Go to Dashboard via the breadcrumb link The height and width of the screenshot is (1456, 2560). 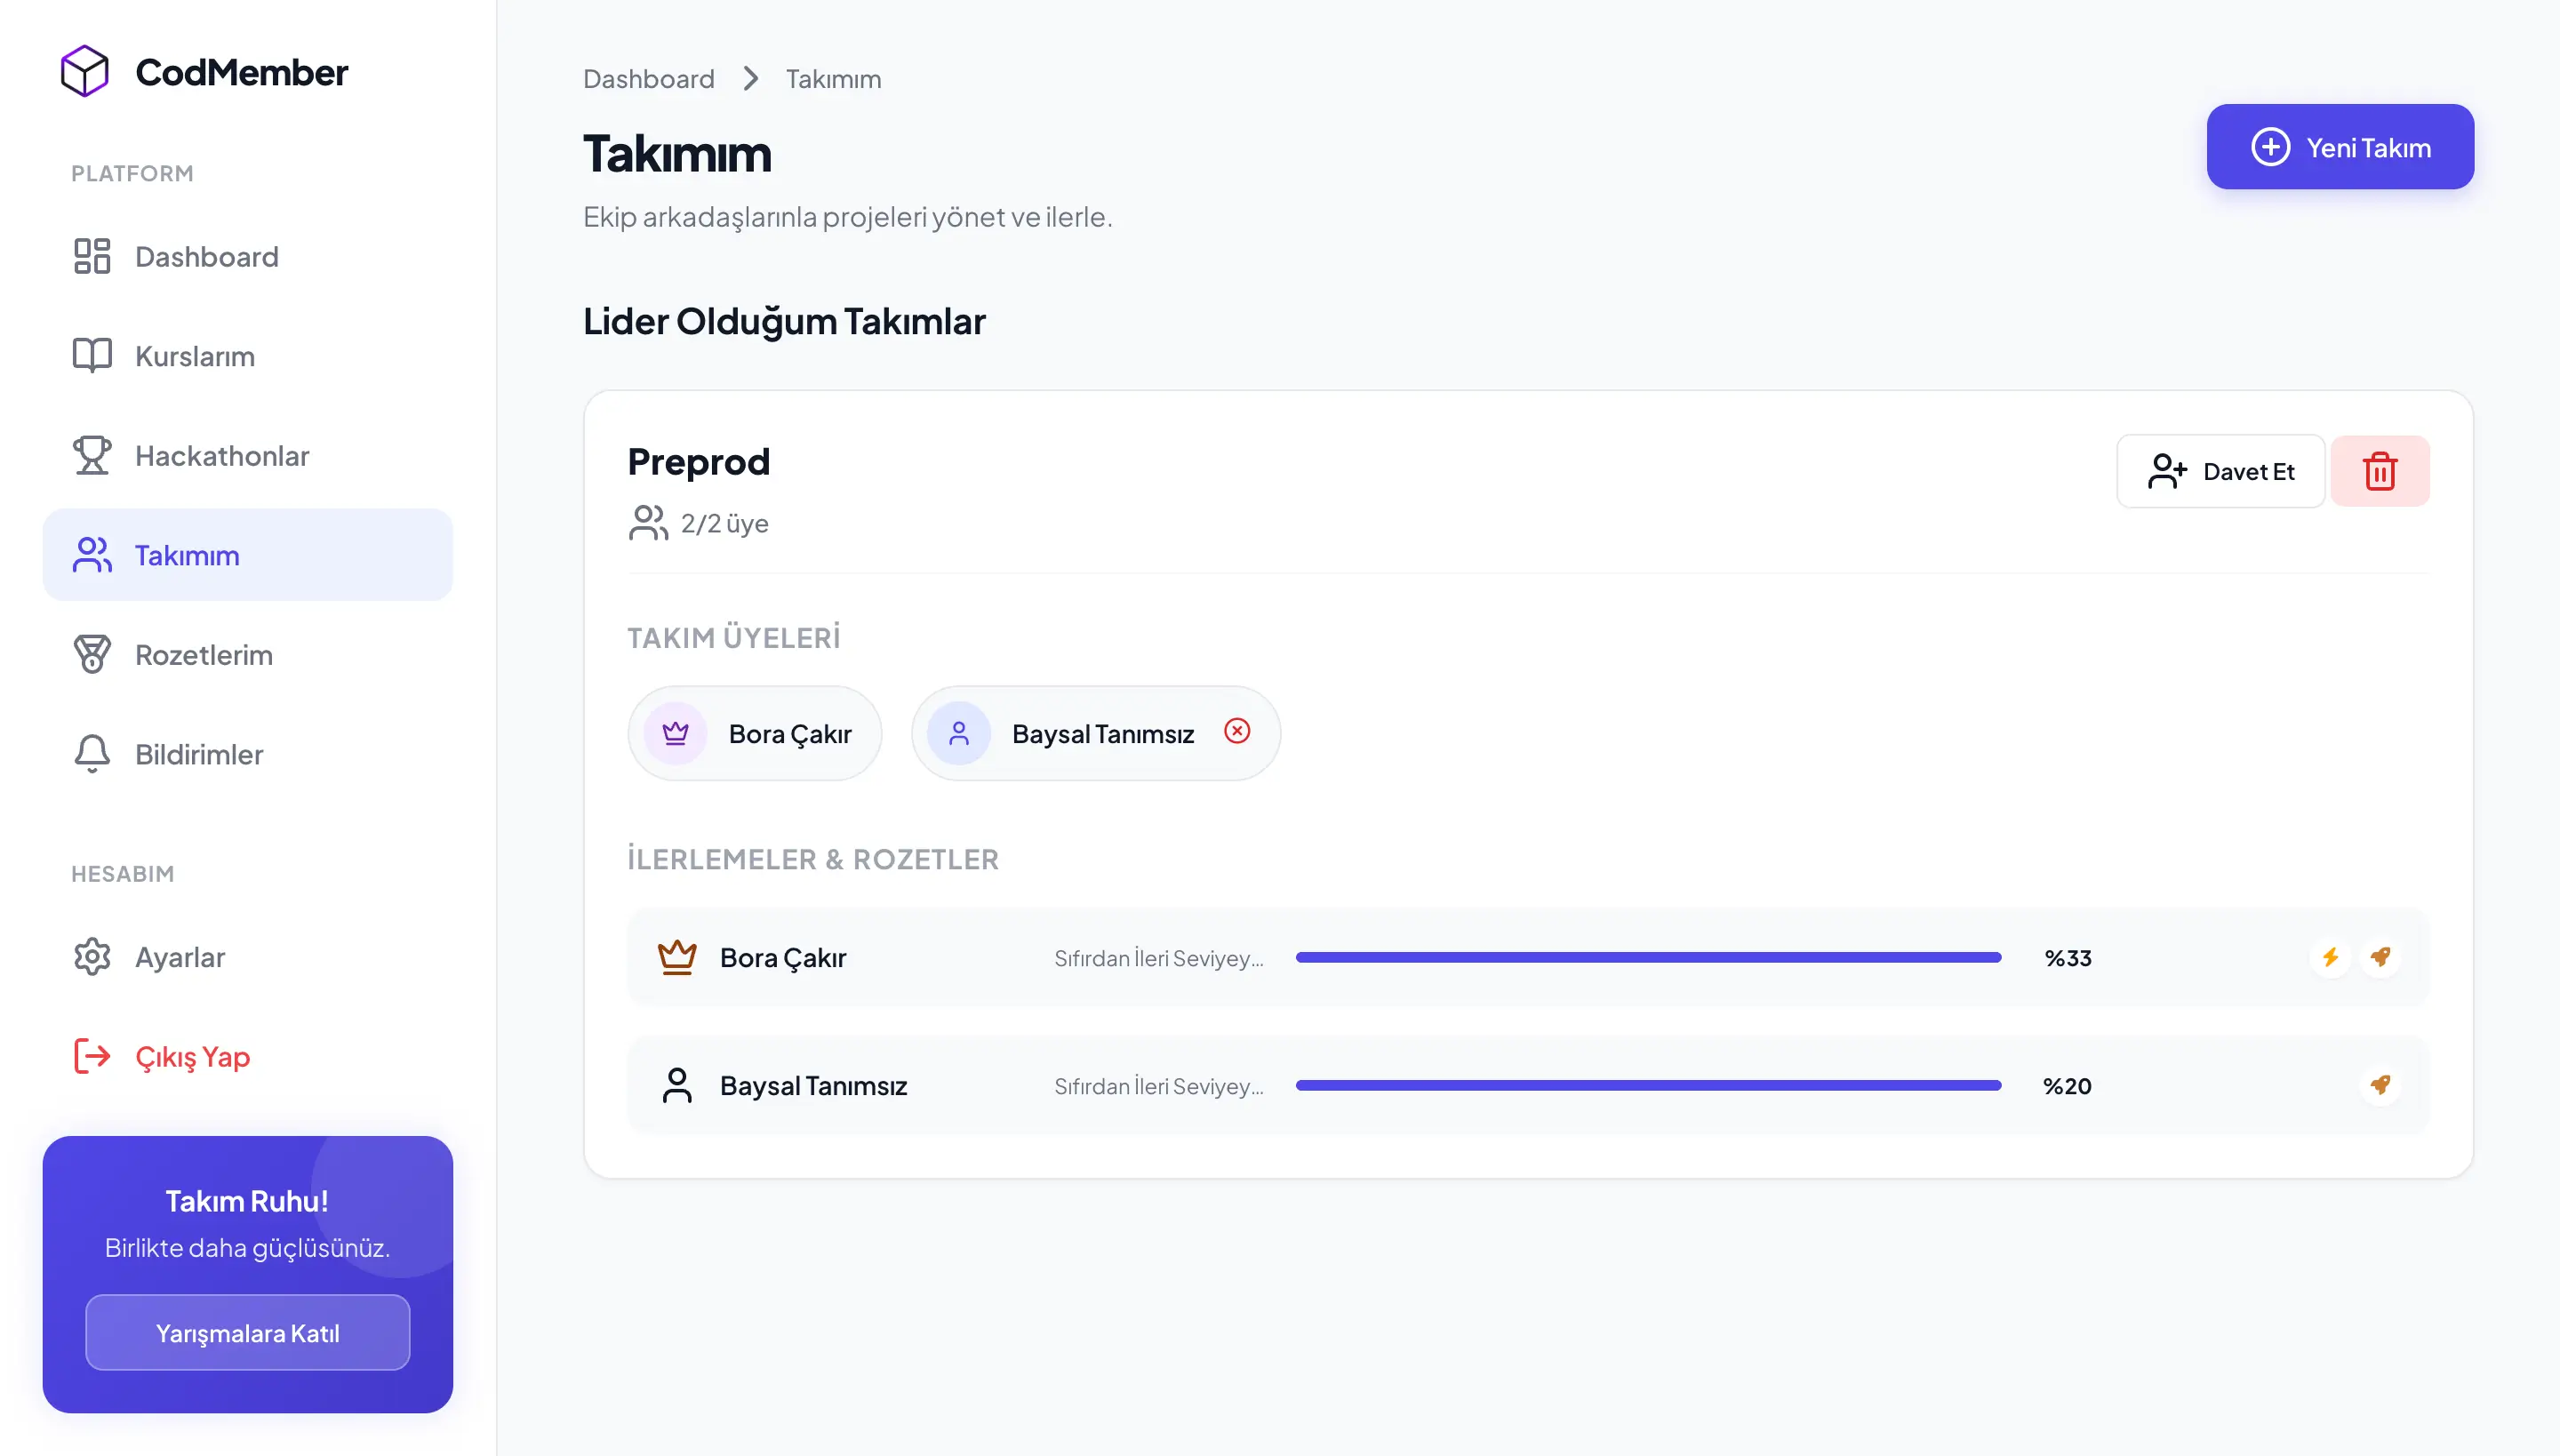(648, 79)
